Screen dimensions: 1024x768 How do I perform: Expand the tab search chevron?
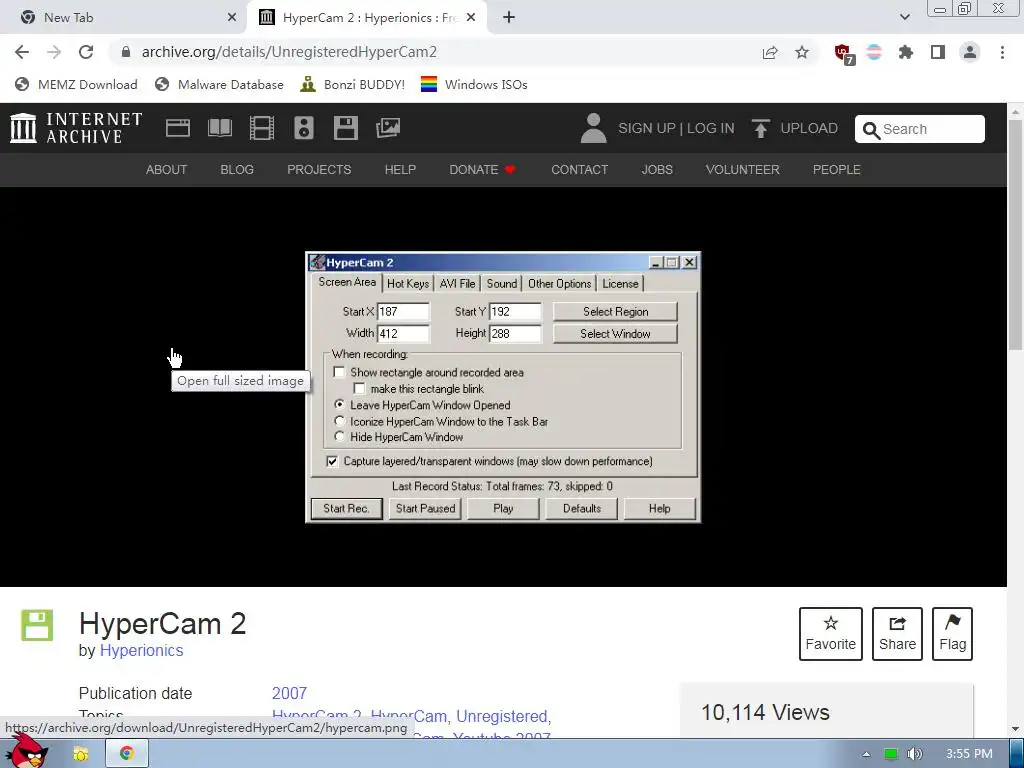coord(904,18)
